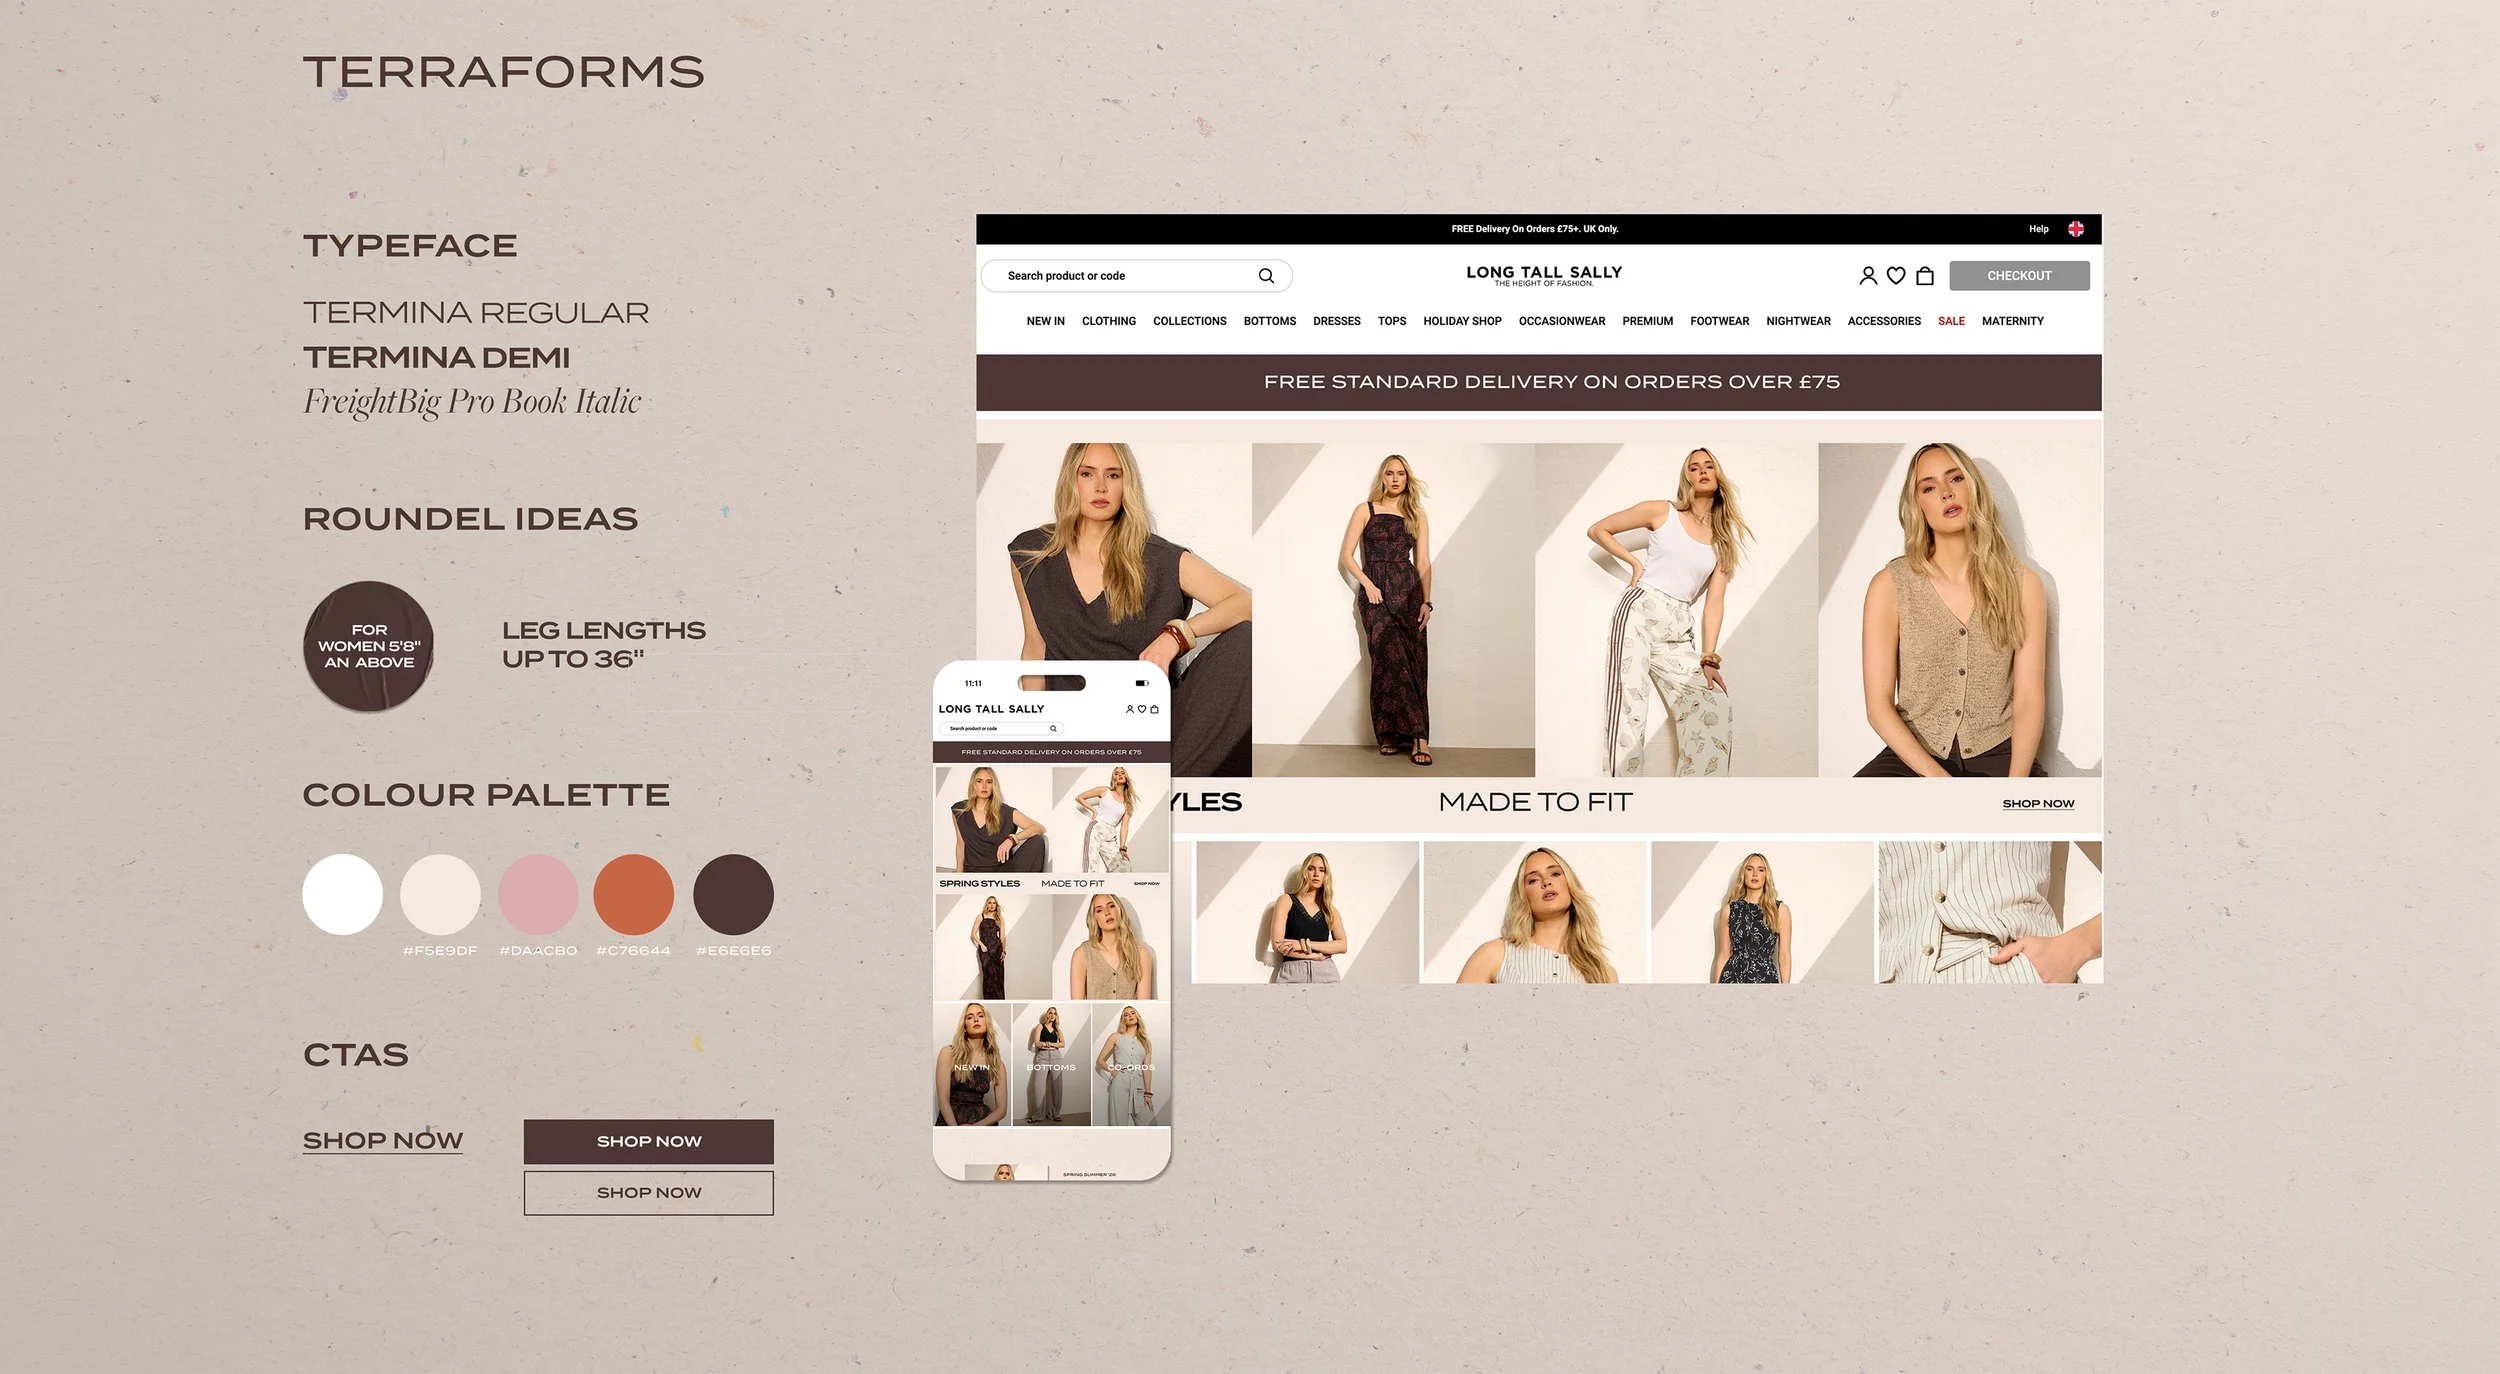
Task: Click the desktop 'Search product or code' field
Action: tap(1136, 276)
